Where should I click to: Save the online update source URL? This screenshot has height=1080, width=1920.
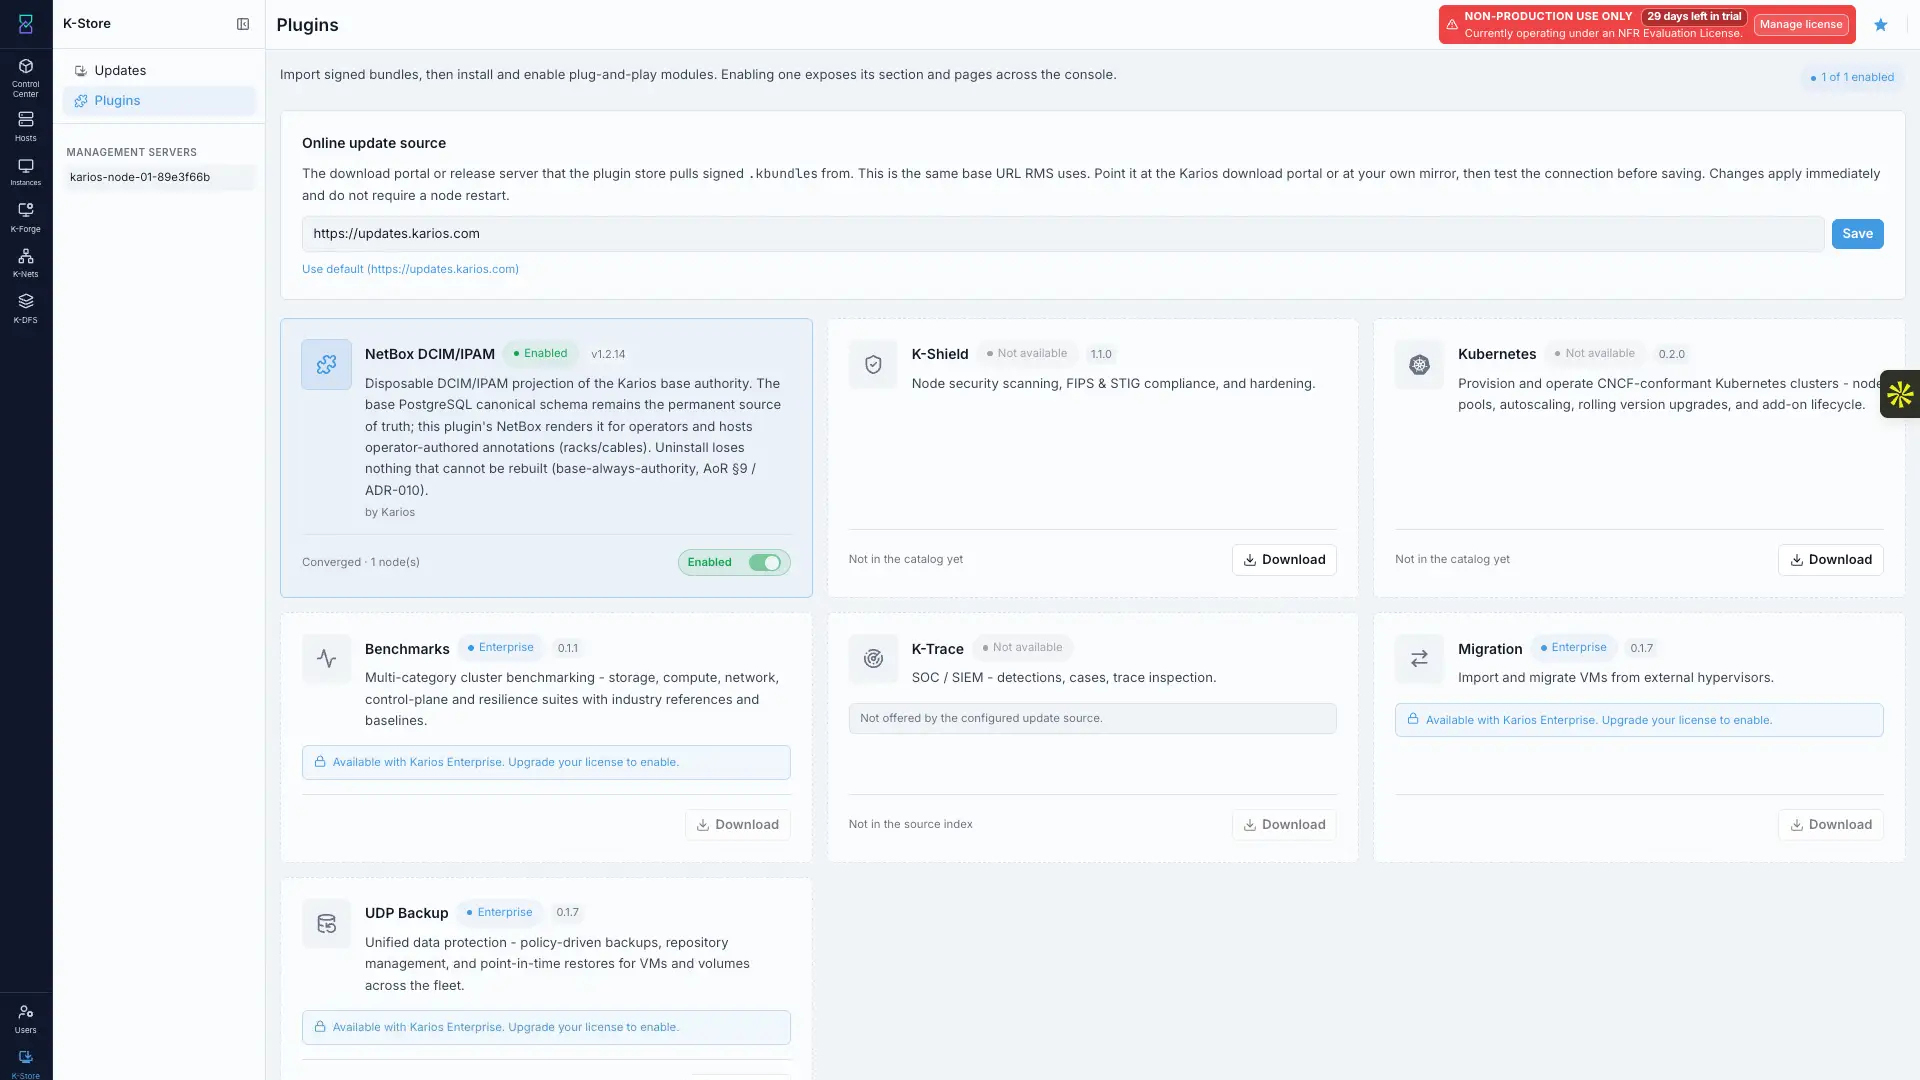pos(1857,234)
